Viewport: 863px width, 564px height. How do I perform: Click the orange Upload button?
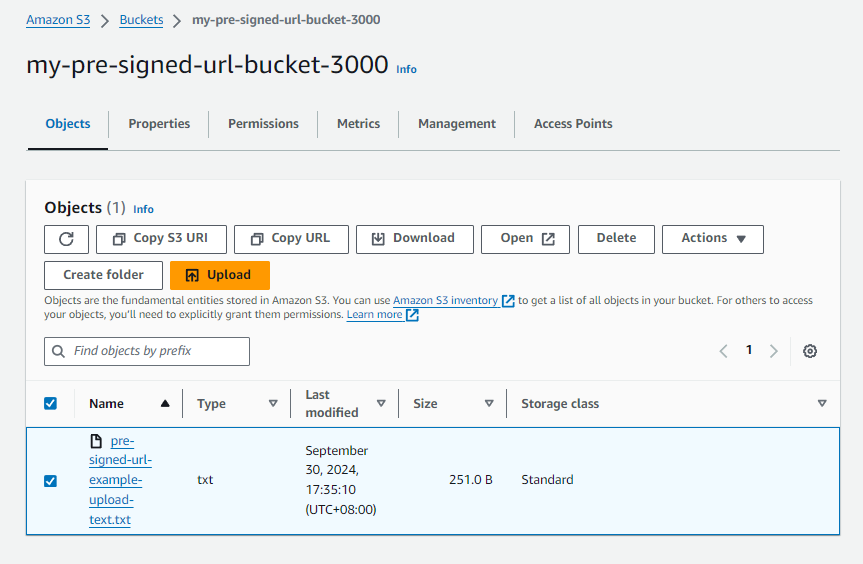(219, 275)
